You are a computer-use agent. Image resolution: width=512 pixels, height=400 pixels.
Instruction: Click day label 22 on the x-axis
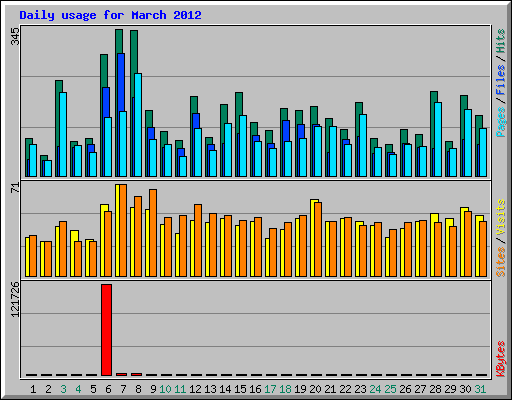pyautogui.click(x=345, y=389)
